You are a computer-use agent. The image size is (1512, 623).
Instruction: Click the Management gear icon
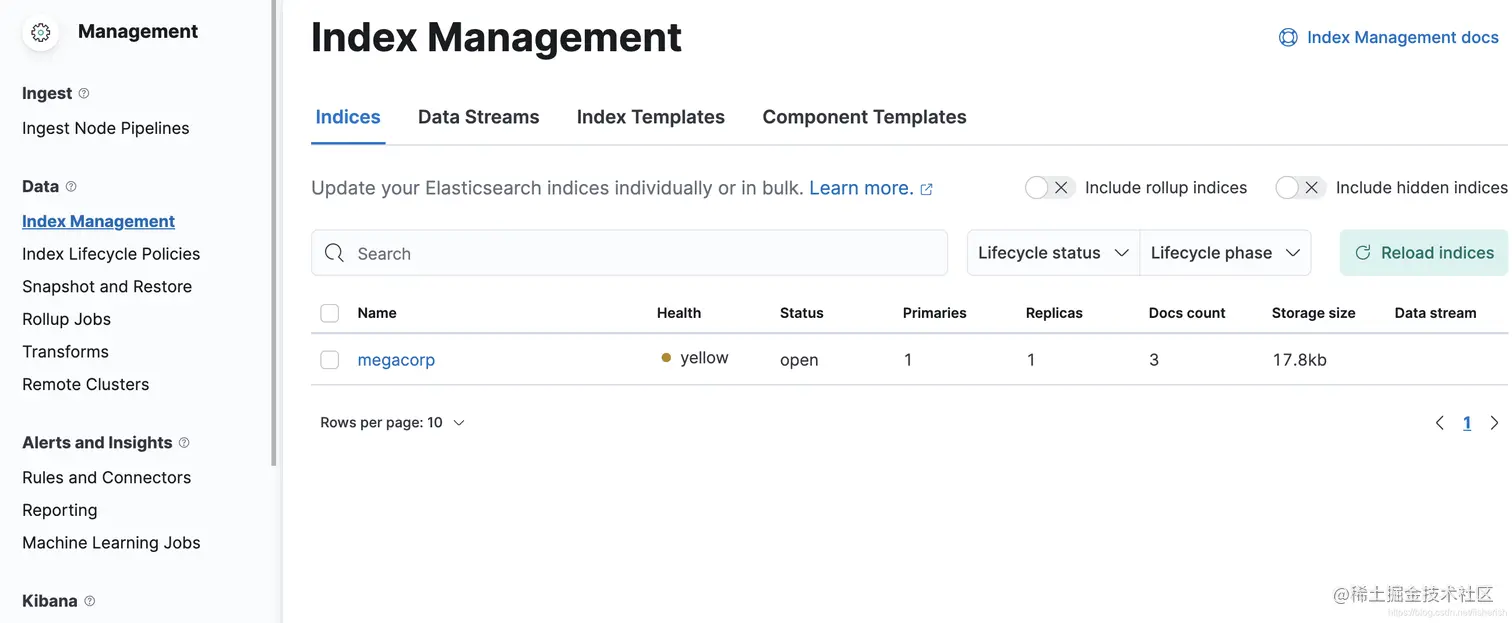(41, 33)
